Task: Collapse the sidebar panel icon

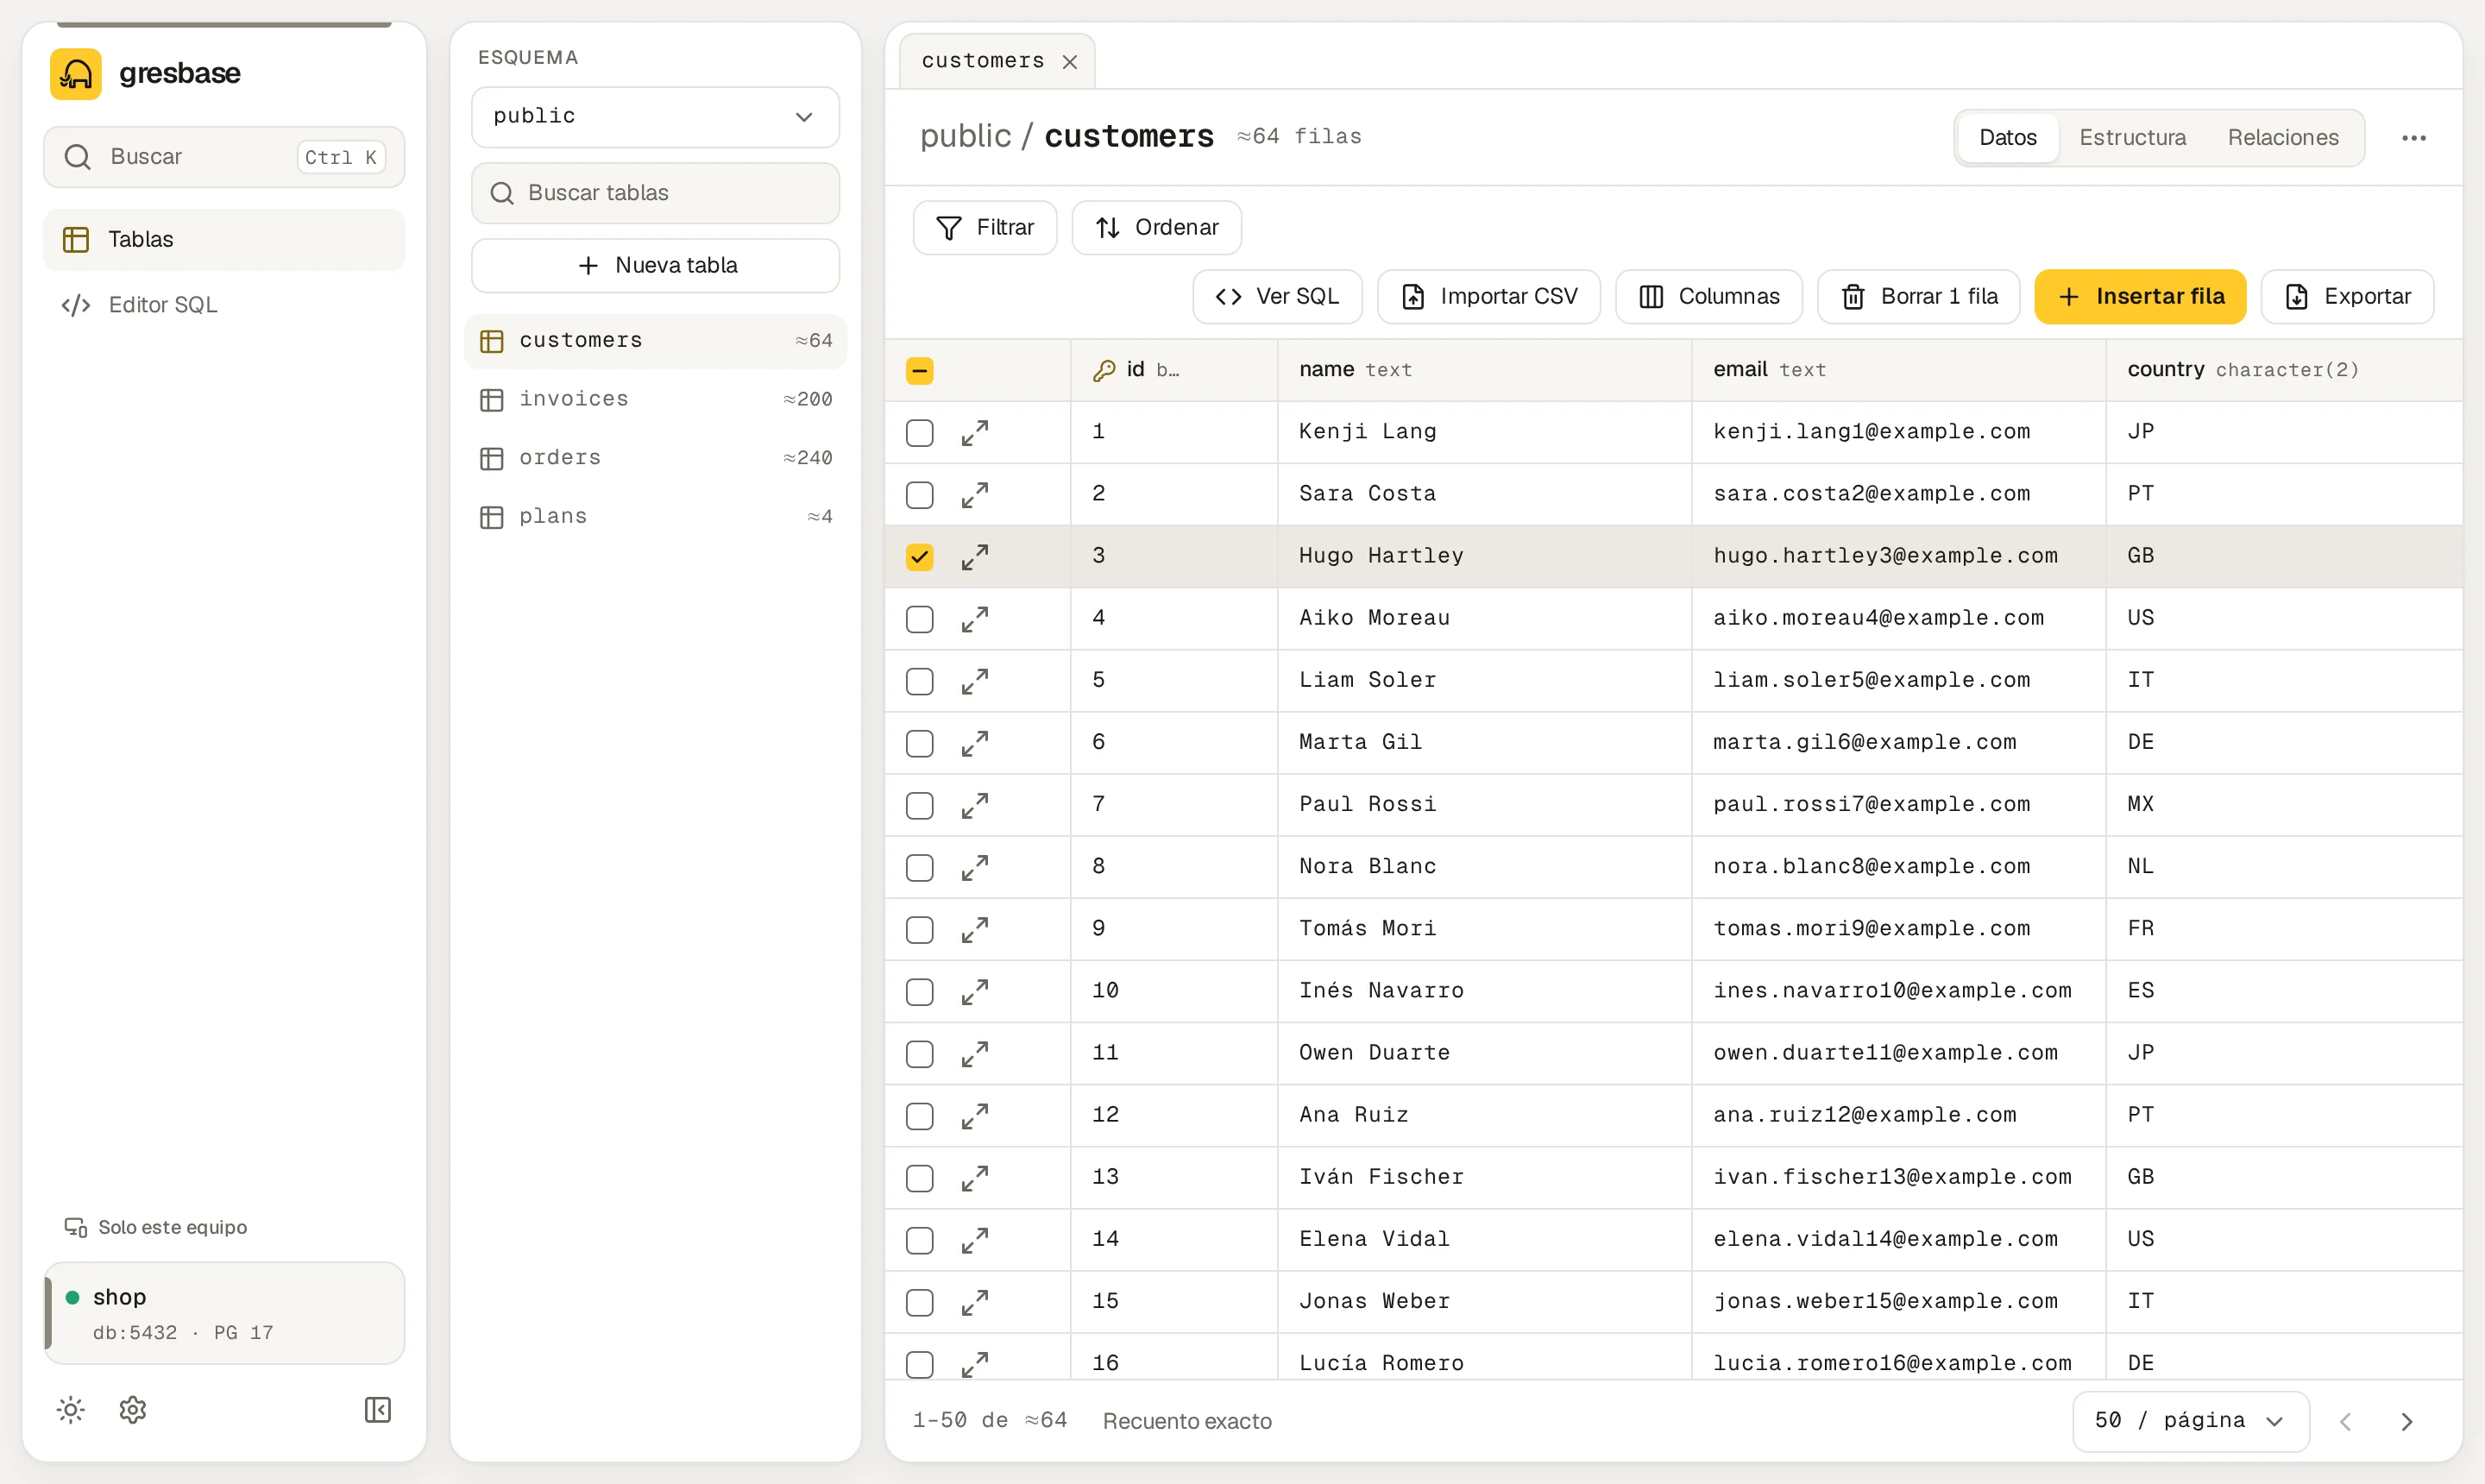Action: [378, 1410]
